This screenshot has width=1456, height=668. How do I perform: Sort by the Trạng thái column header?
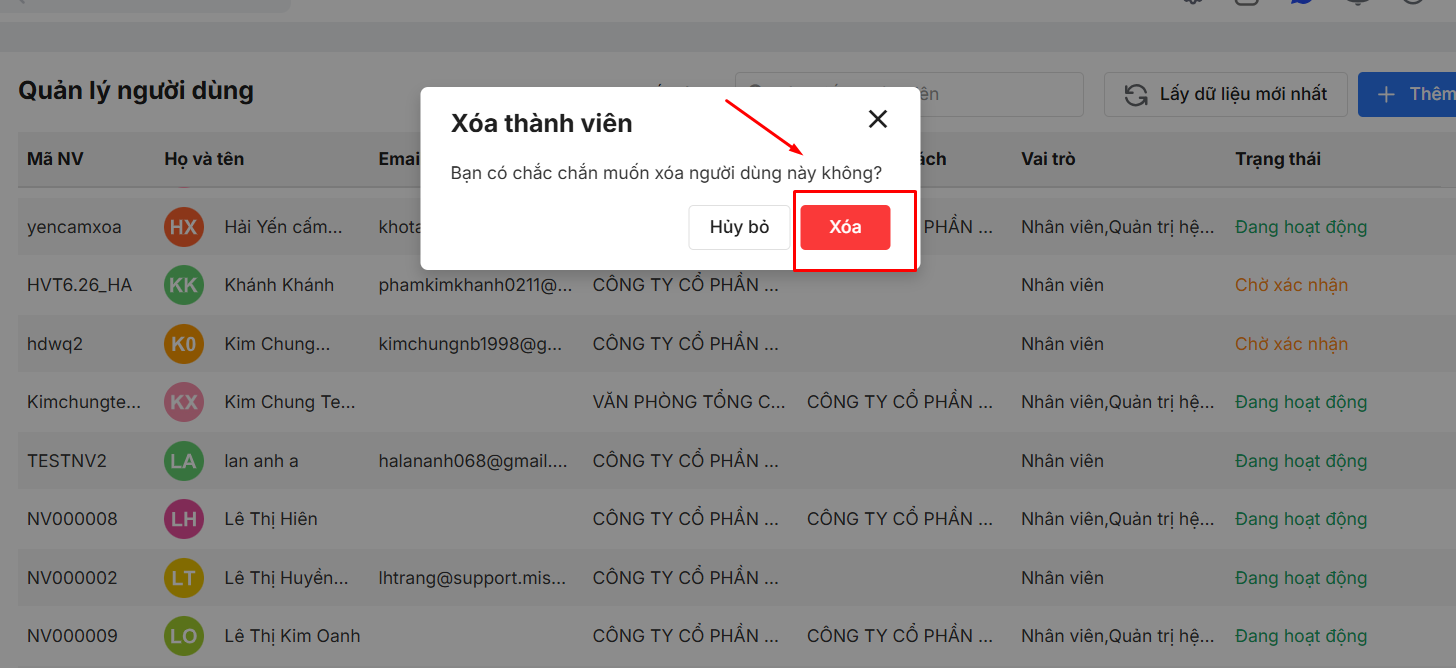tap(1277, 159)
